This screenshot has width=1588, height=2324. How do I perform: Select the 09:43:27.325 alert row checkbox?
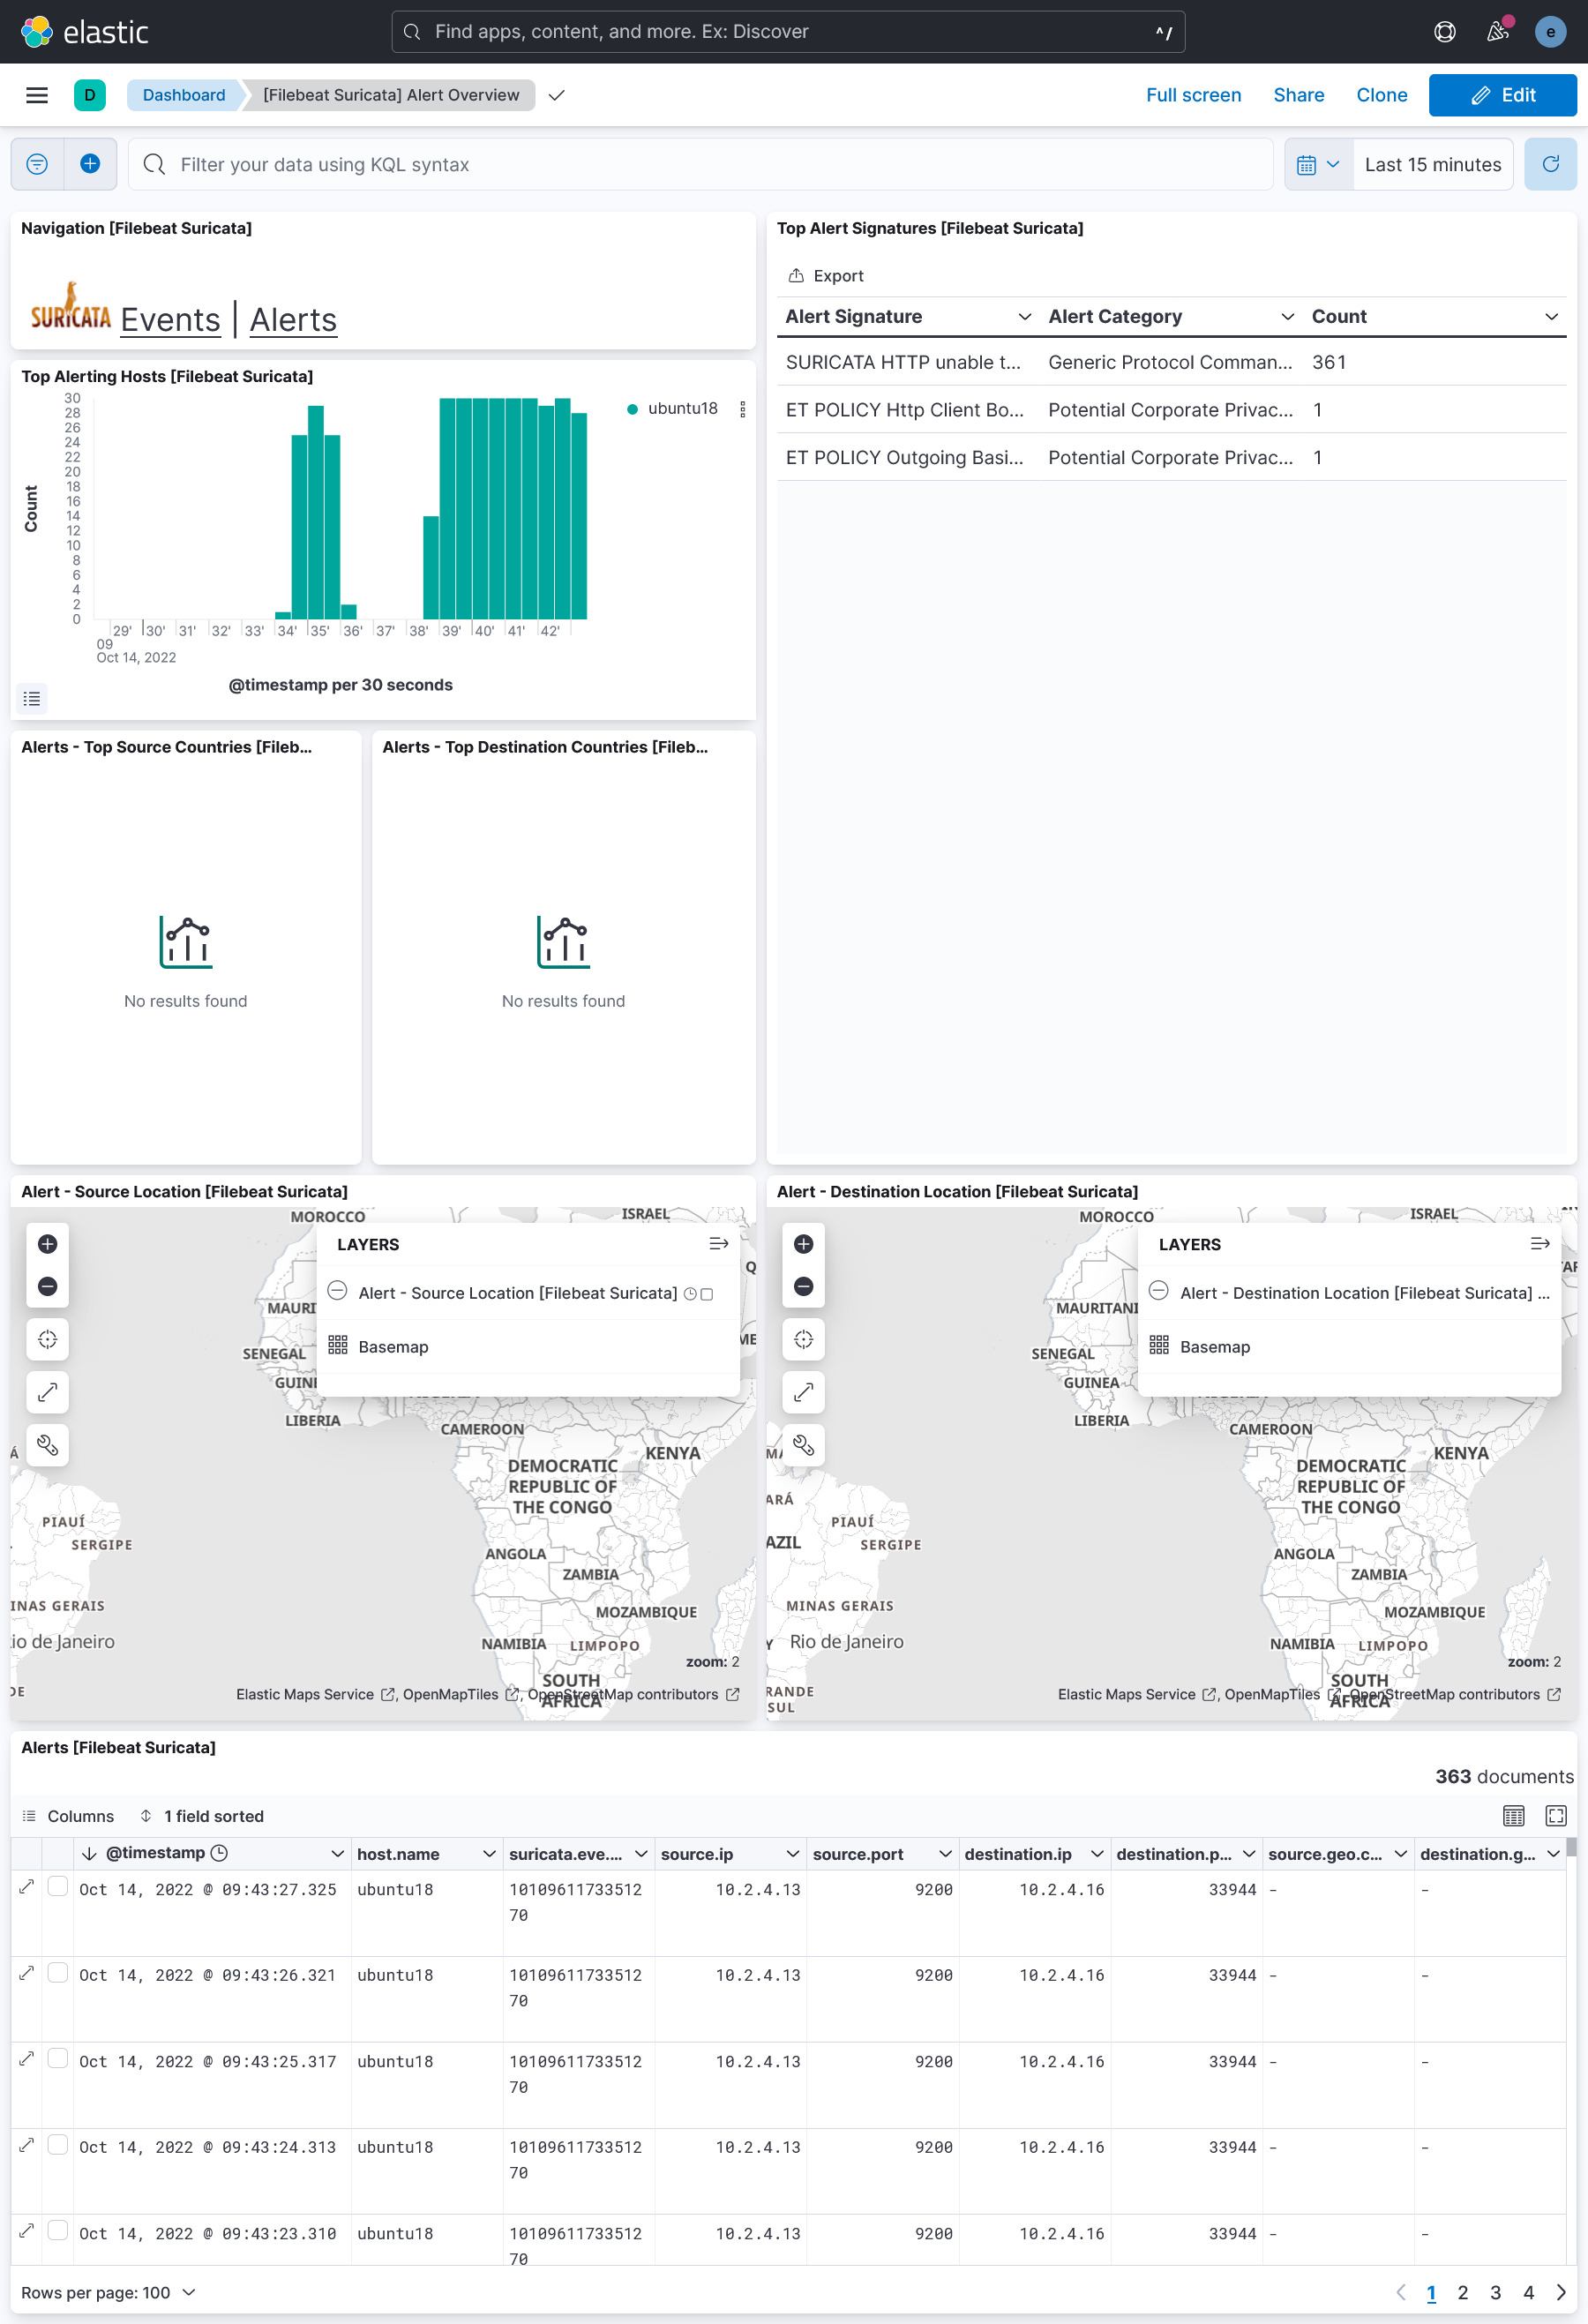[58, 1887]
